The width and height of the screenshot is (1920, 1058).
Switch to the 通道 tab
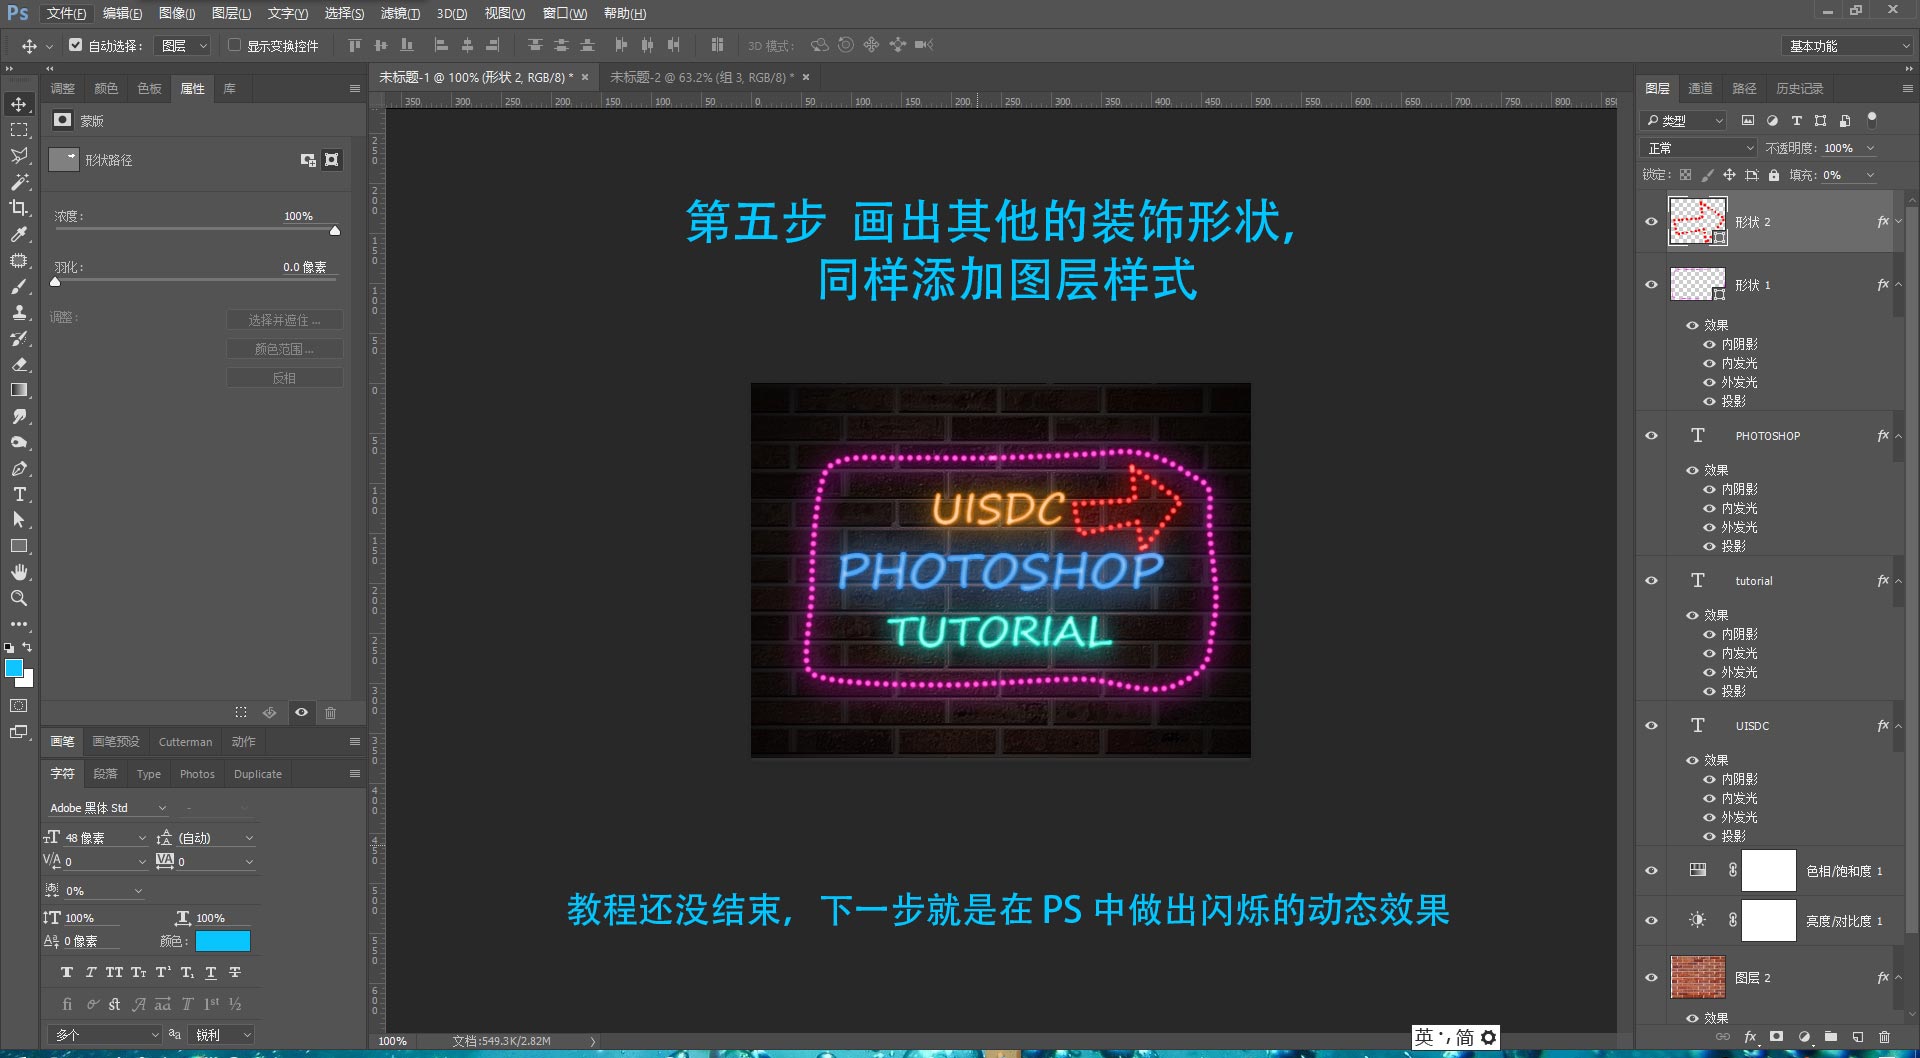coord(1700,89)
